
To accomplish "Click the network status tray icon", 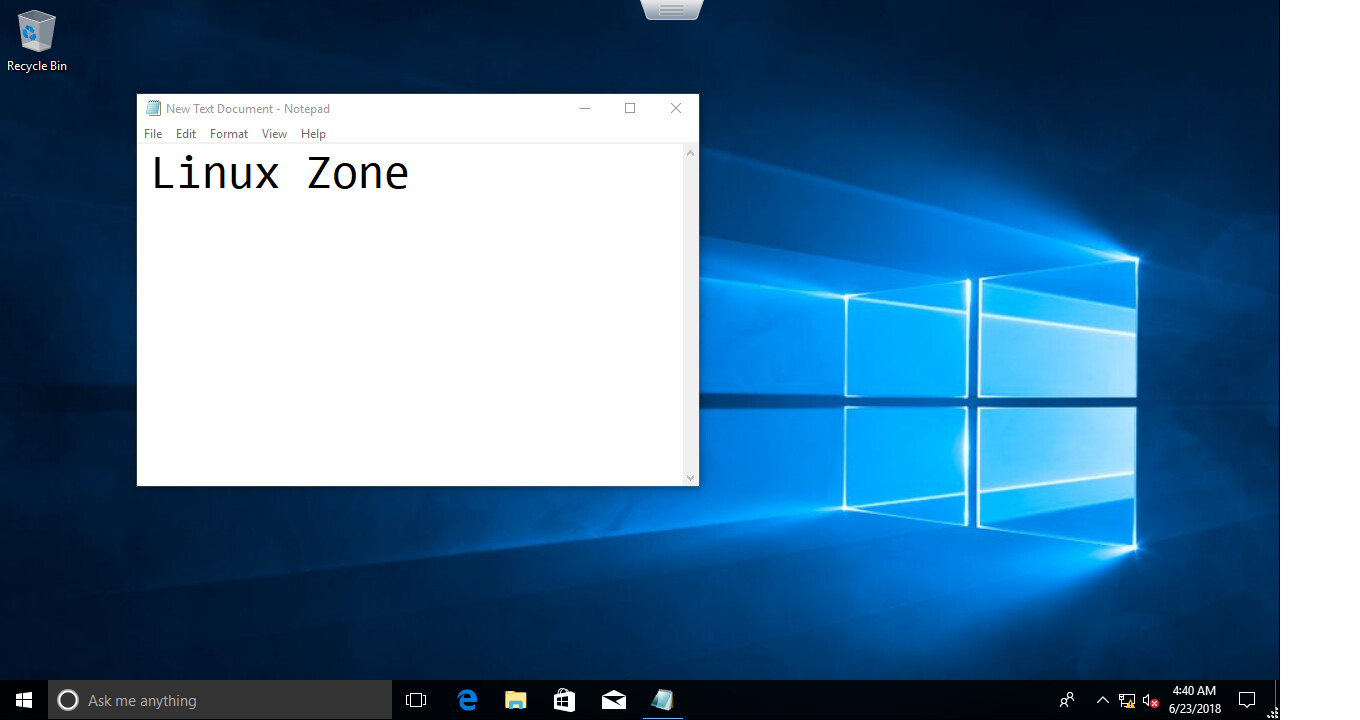I will (1127, 700).
